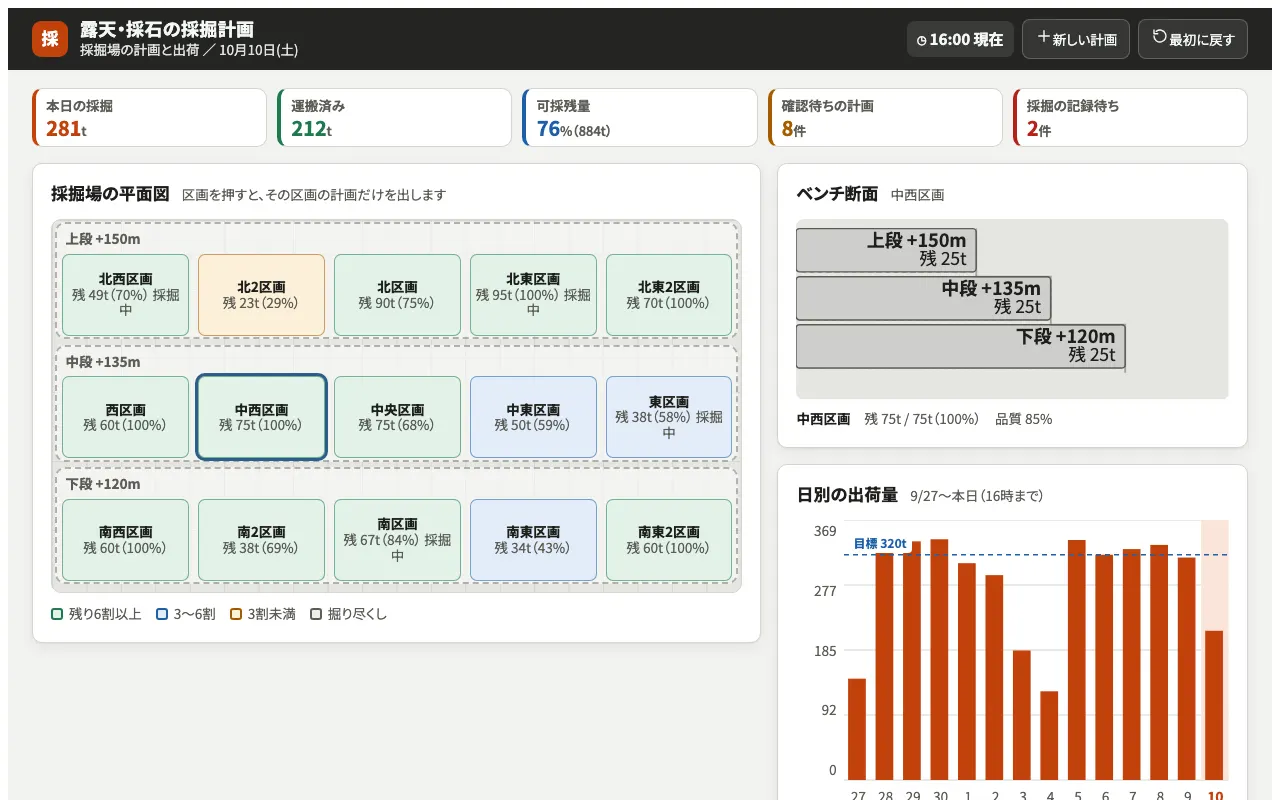Click the 採掘場の平面図 panel heading
This screenshot has height=800, width=1280.
coord(110,193)
